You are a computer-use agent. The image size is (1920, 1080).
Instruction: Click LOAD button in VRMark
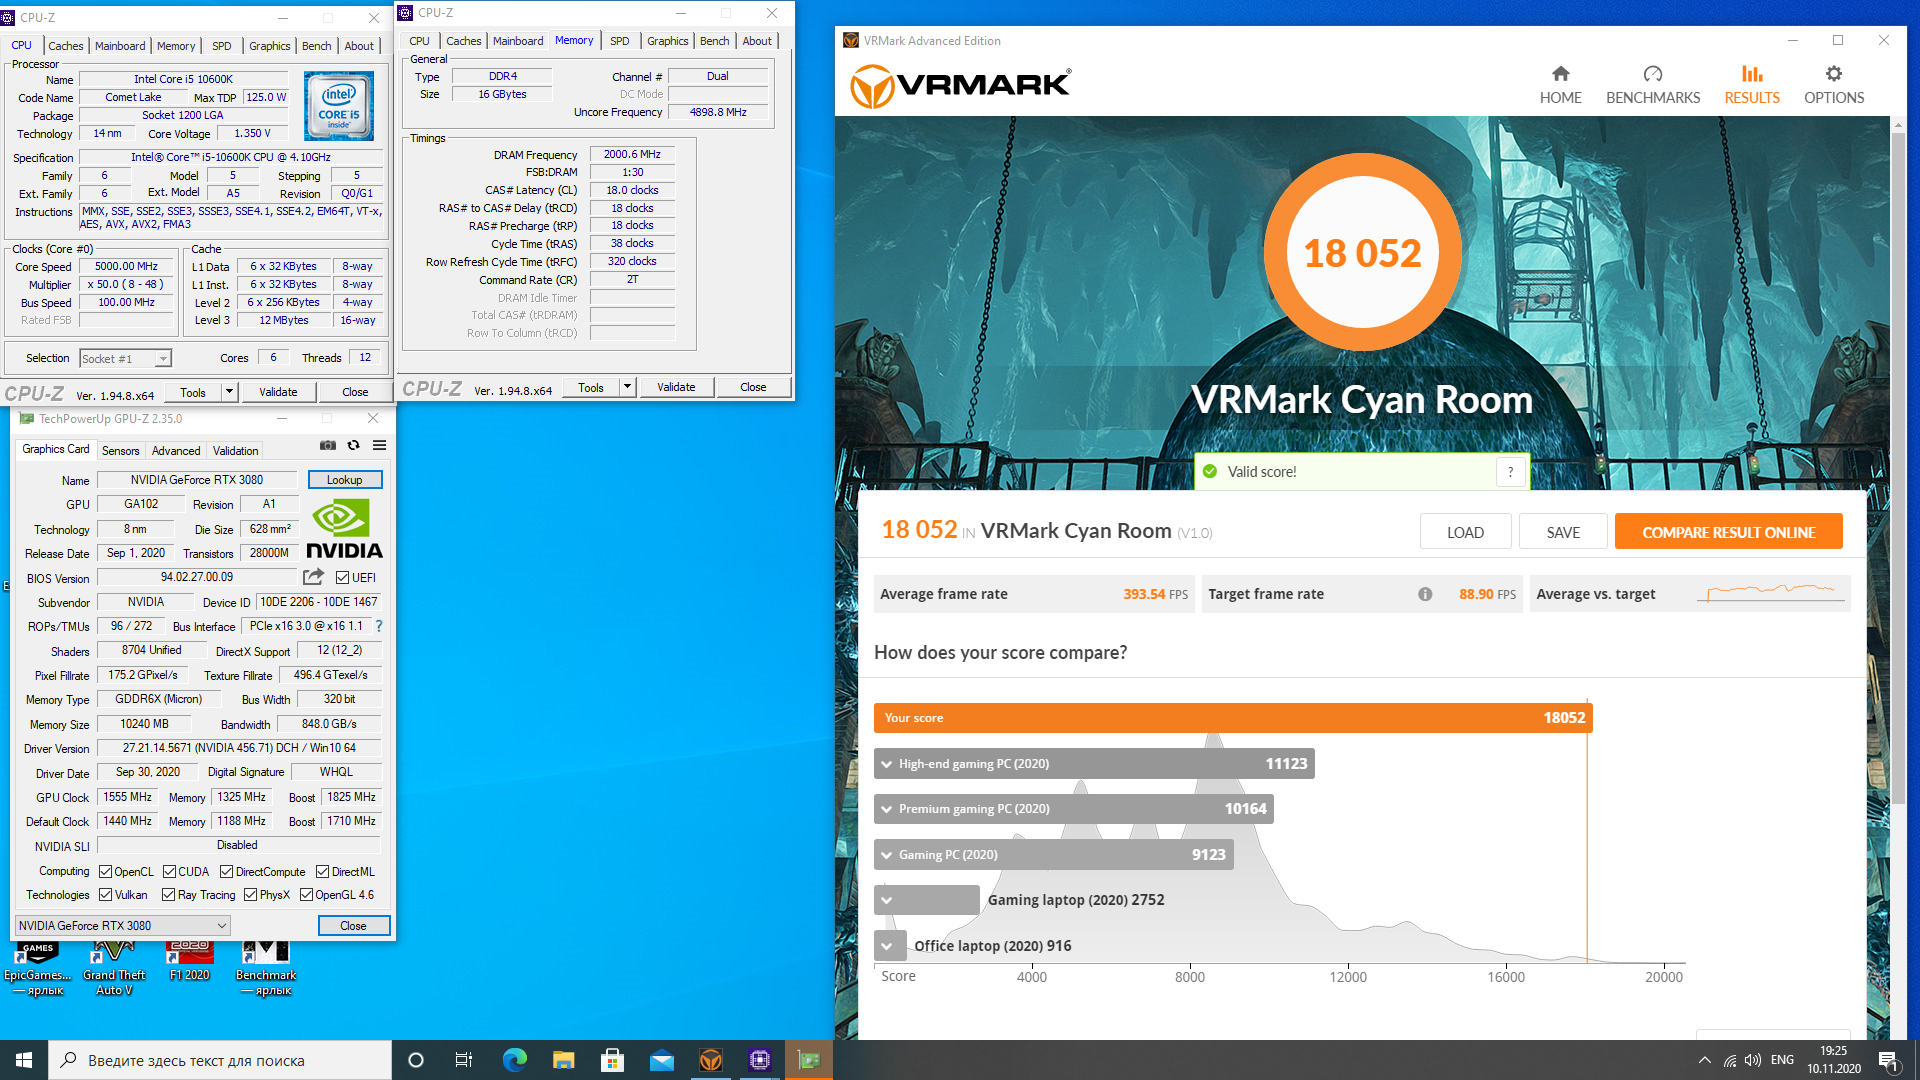(1465, 532)
